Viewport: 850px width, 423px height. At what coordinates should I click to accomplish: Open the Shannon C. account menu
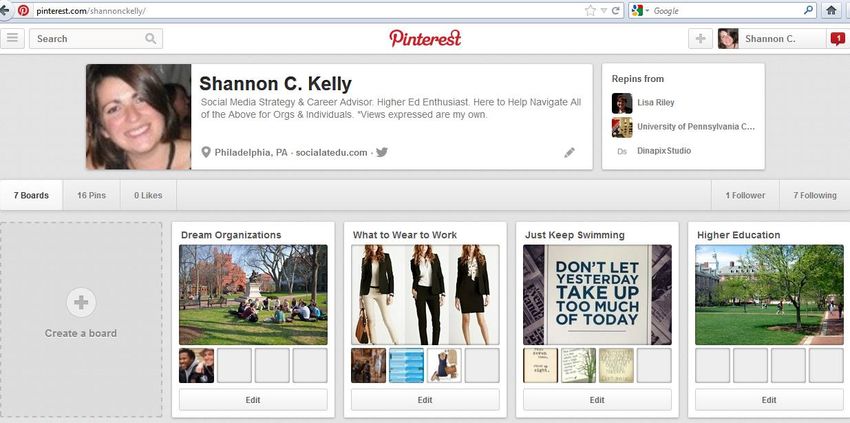pyautogui.click(x=771, y=39)
